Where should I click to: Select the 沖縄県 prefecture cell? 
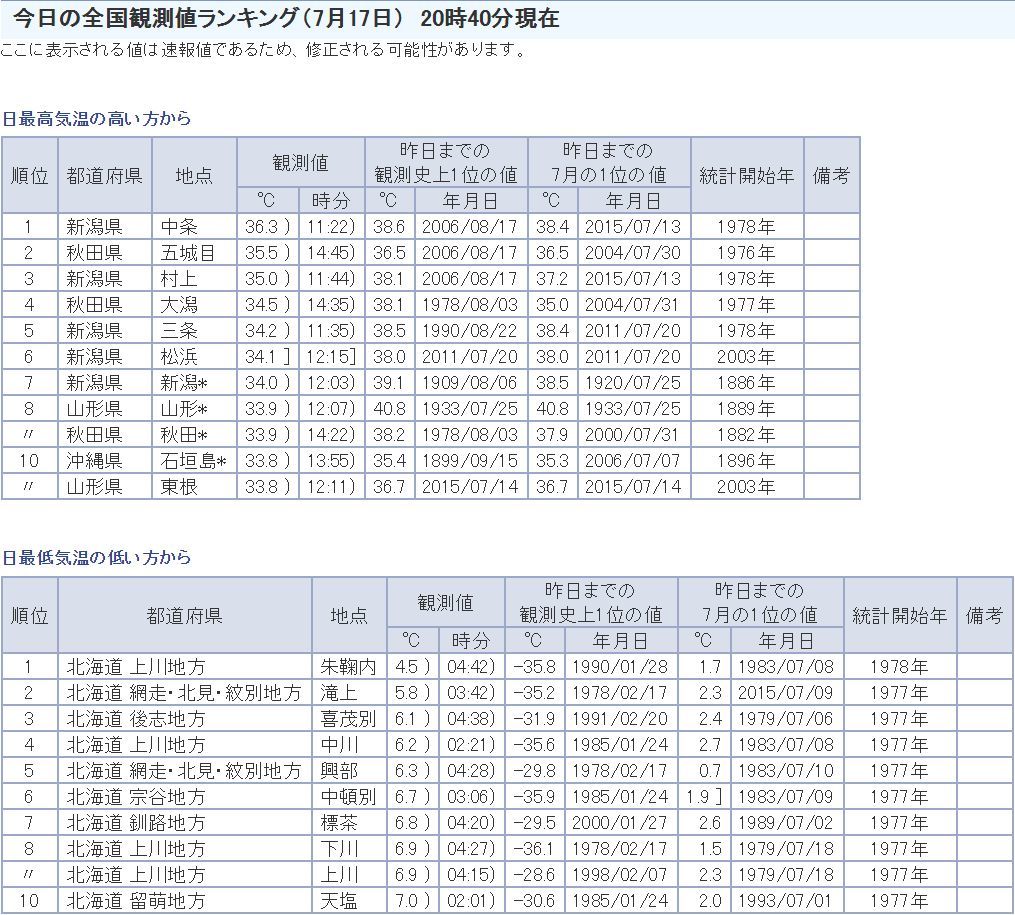coord(94,461)
